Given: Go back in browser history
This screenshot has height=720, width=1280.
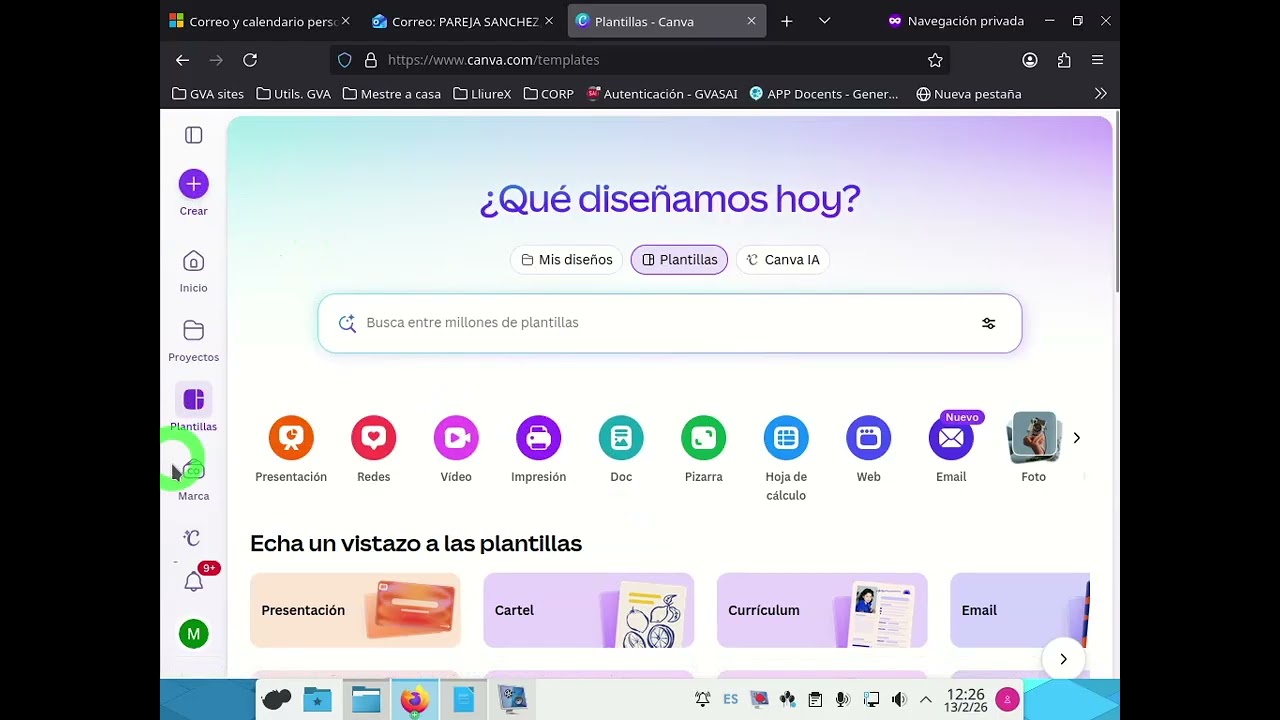Looking at the screenshot, I should click(182, 60).
